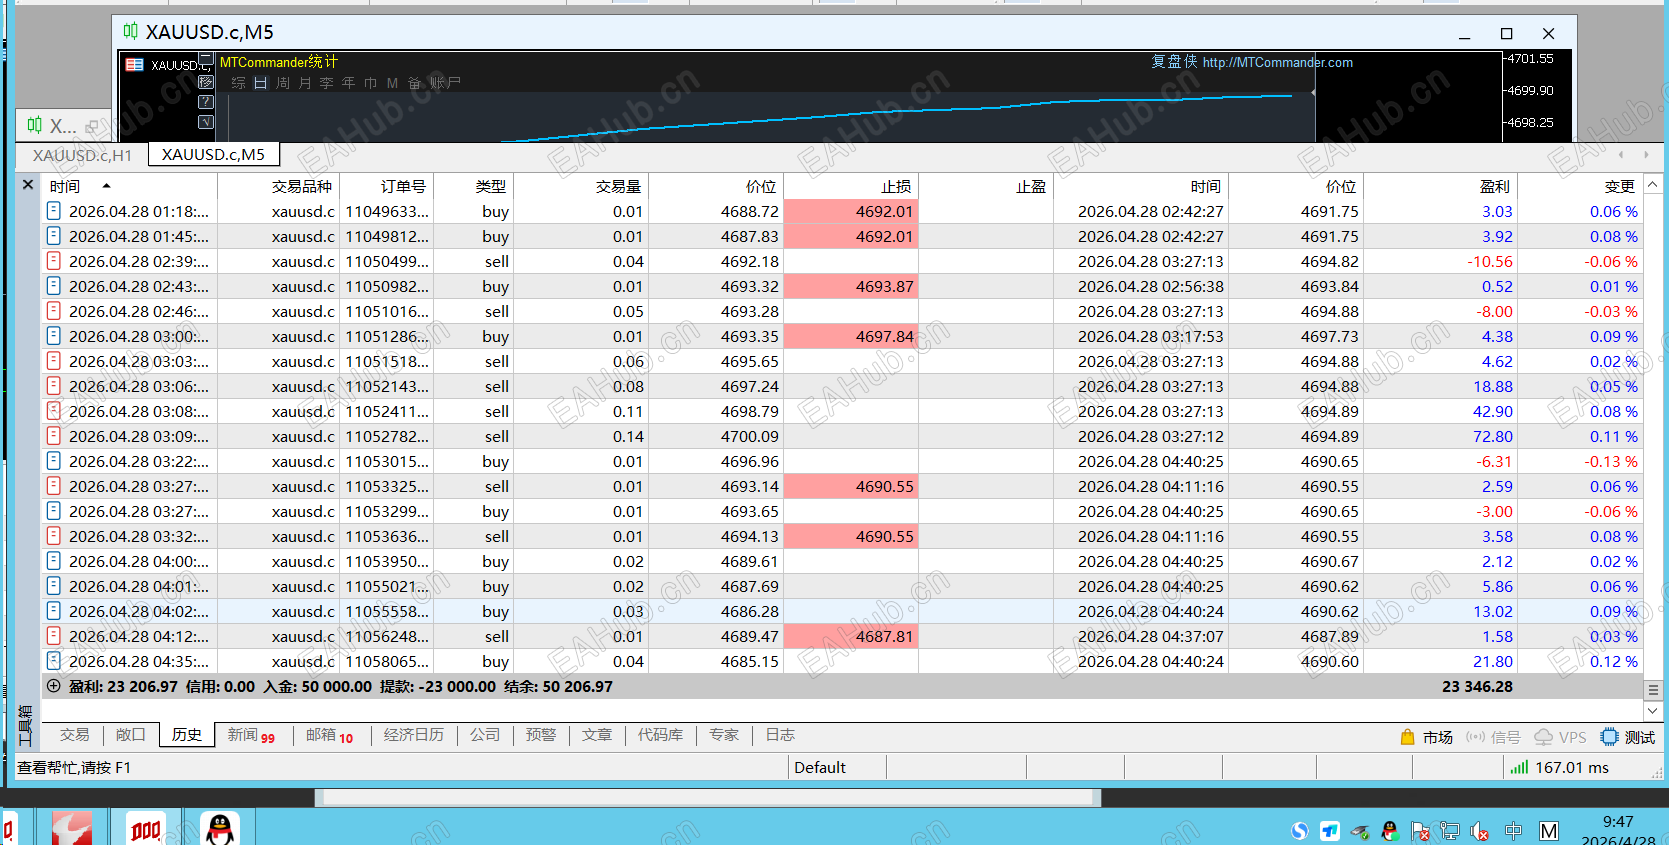The height and width of the screenshot is (845, 1669).
Task: Click the connection signal bars status
Action: coord(1520,767)
